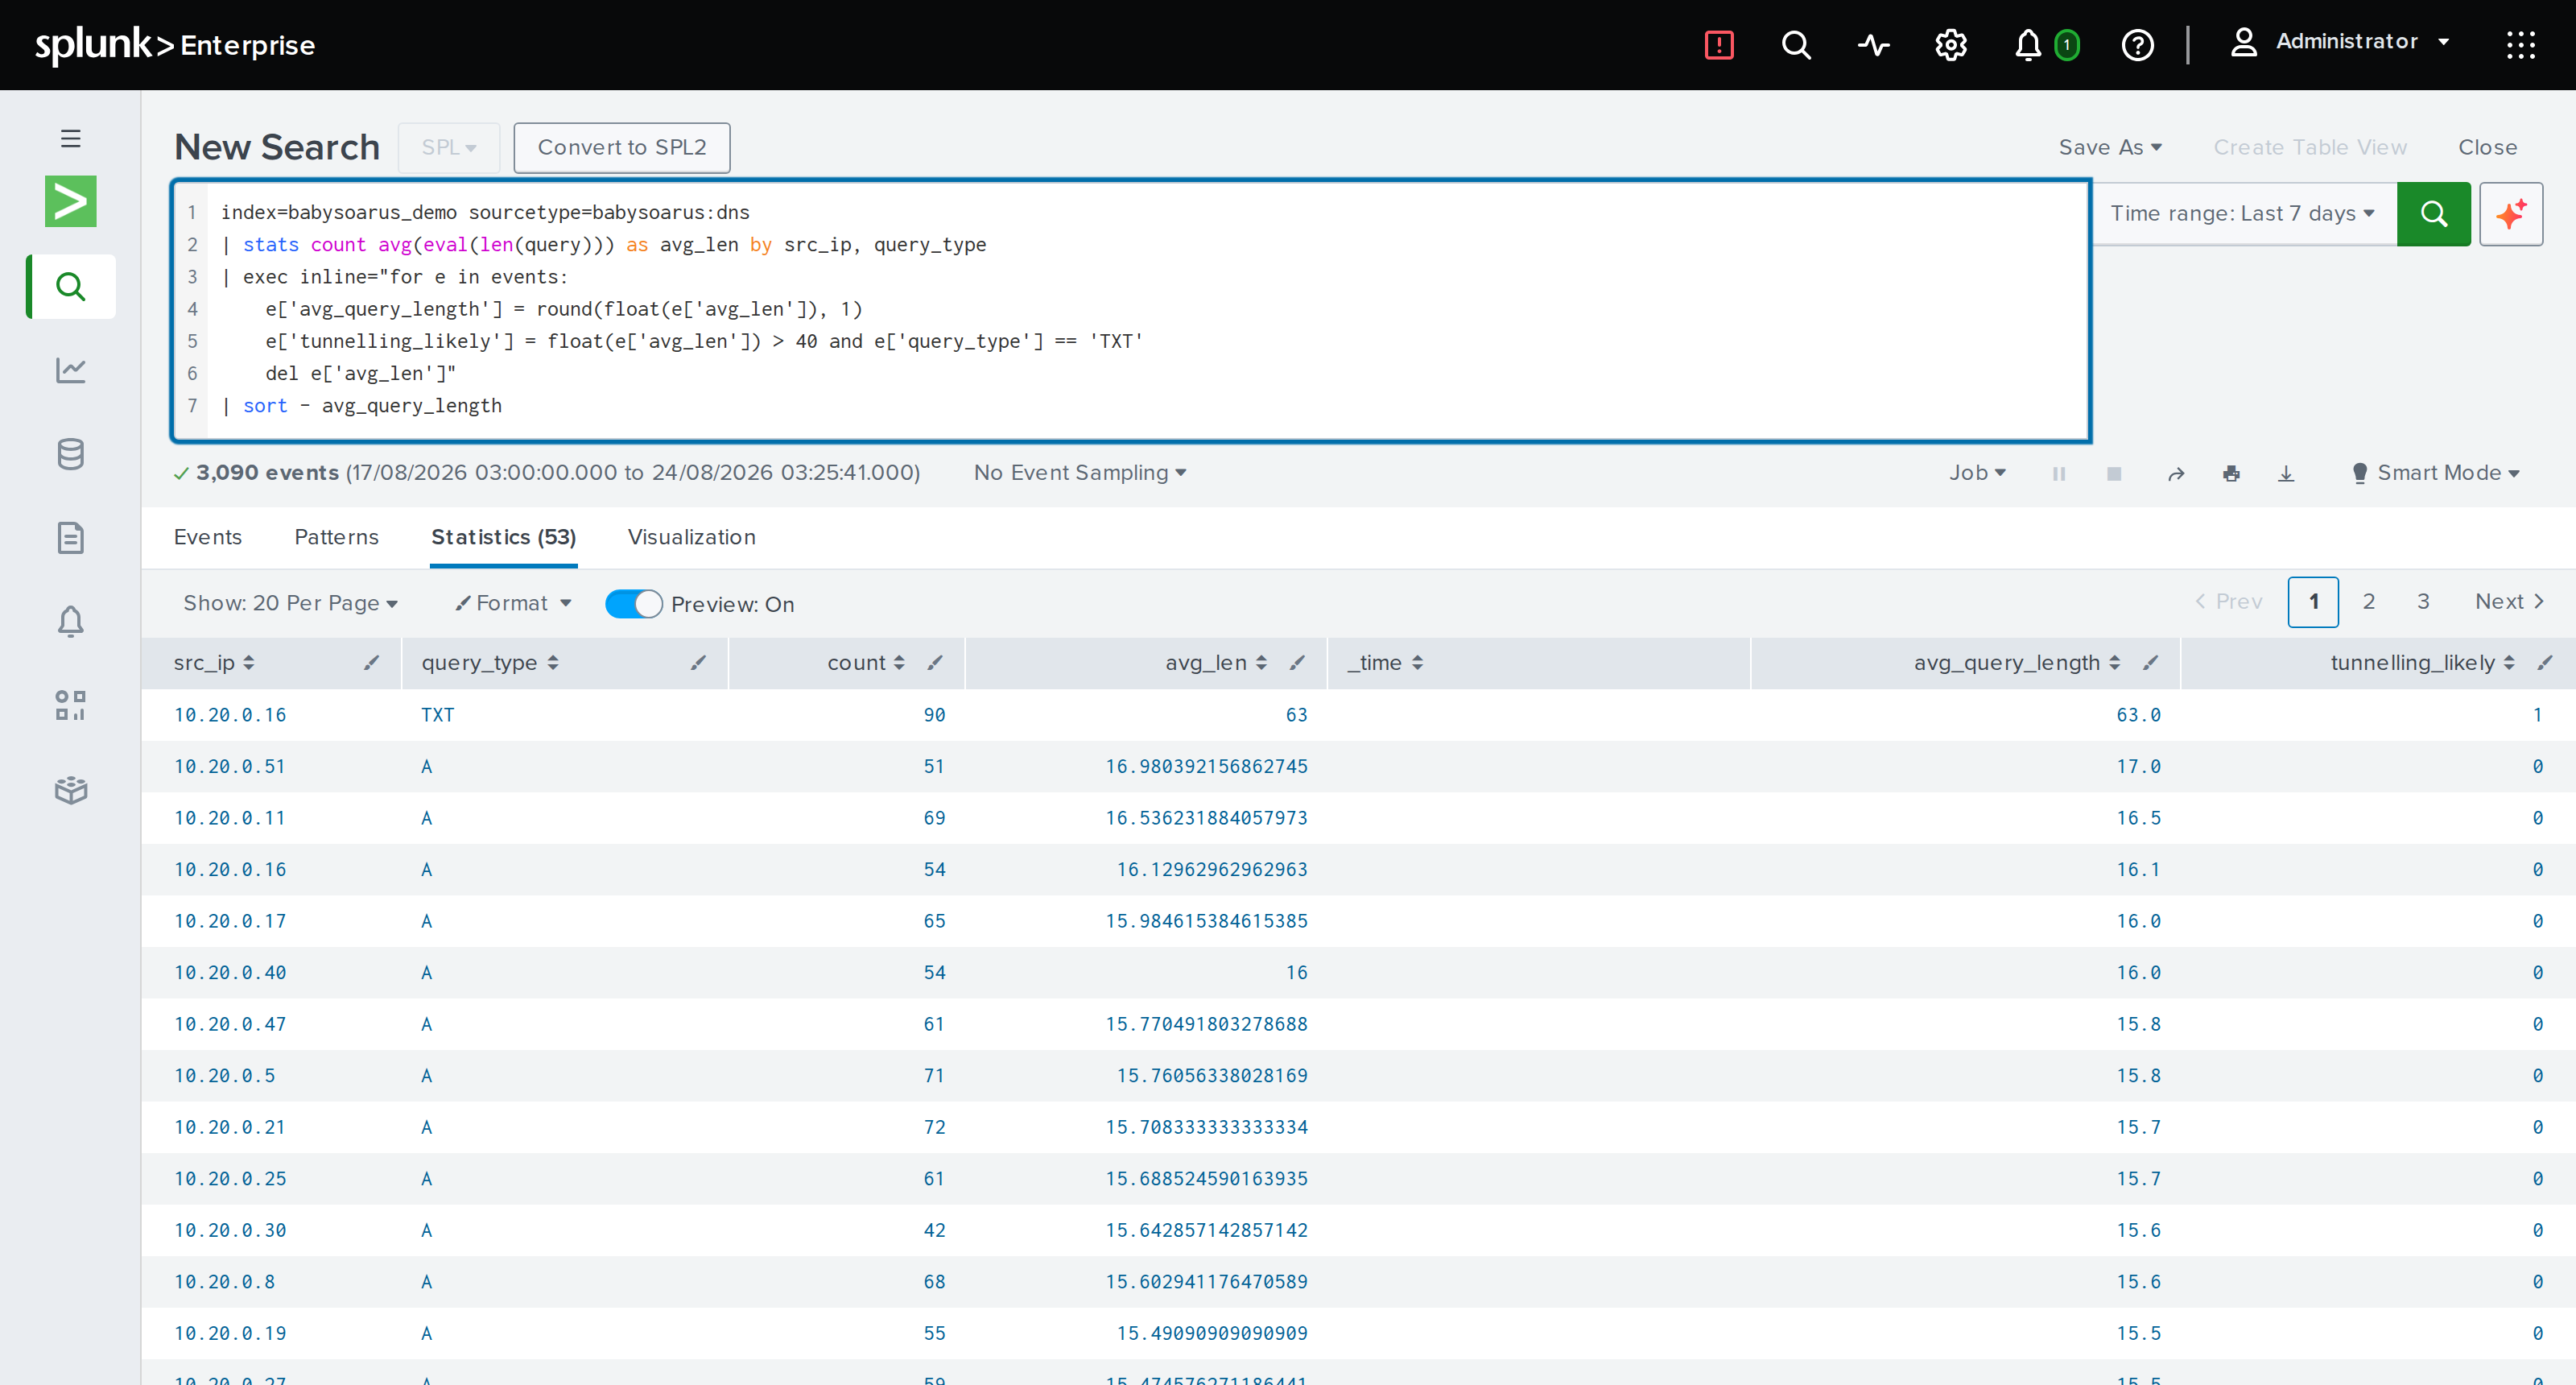The height and width of the screenshot is (1385, 2576).
Task: Toggle the Preview switch off
Action: tap(633, 604)
